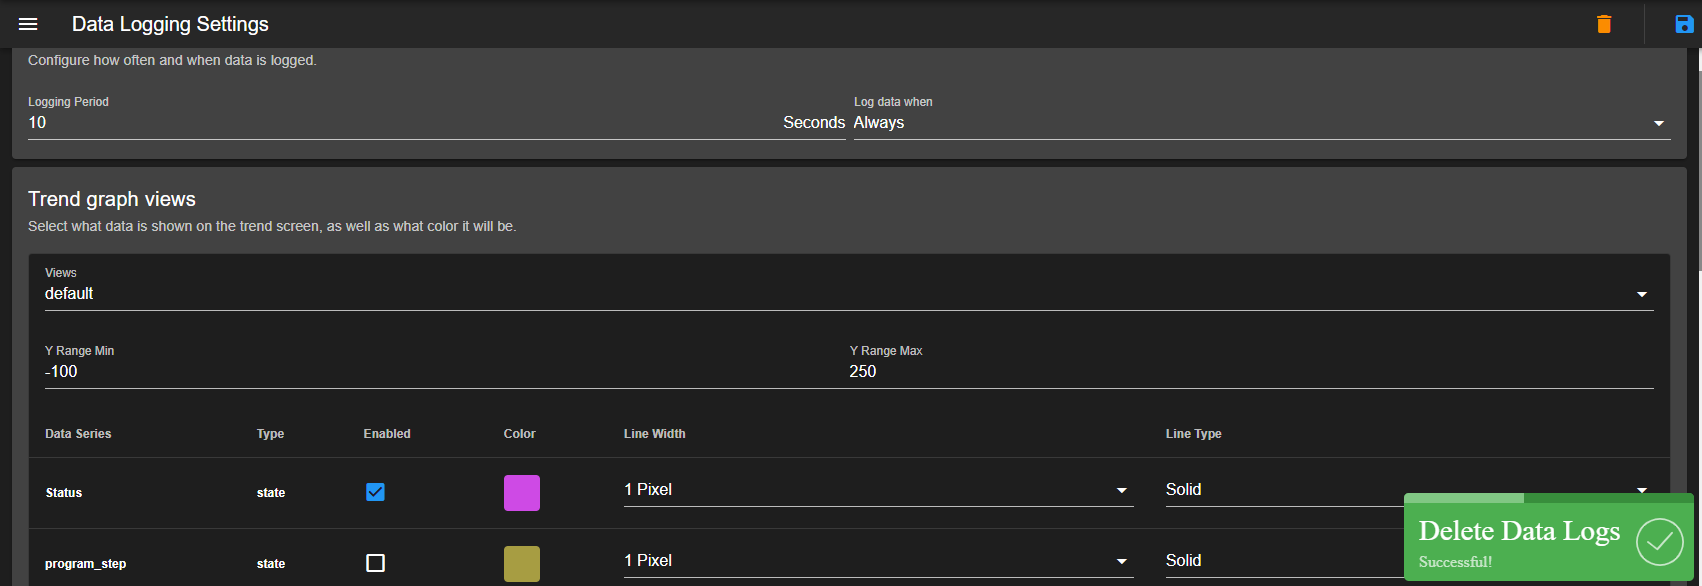The width and height of the screenshot is (1702, 586).
Task: Click the blue save disk icon
Action: pyautogui.click(x=1684, y=24)
